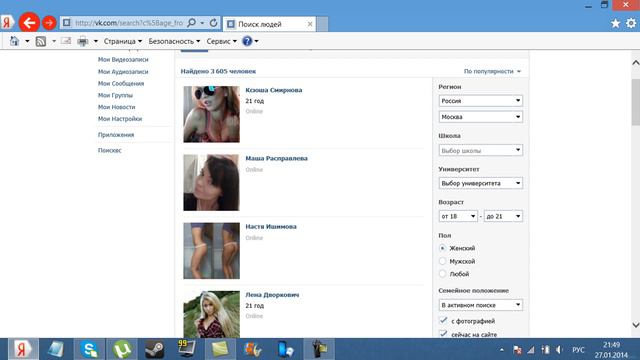Open Маша Расправлева profile name link
The height and width of the screenshot is (360, 640).
[x=276, y=158]
